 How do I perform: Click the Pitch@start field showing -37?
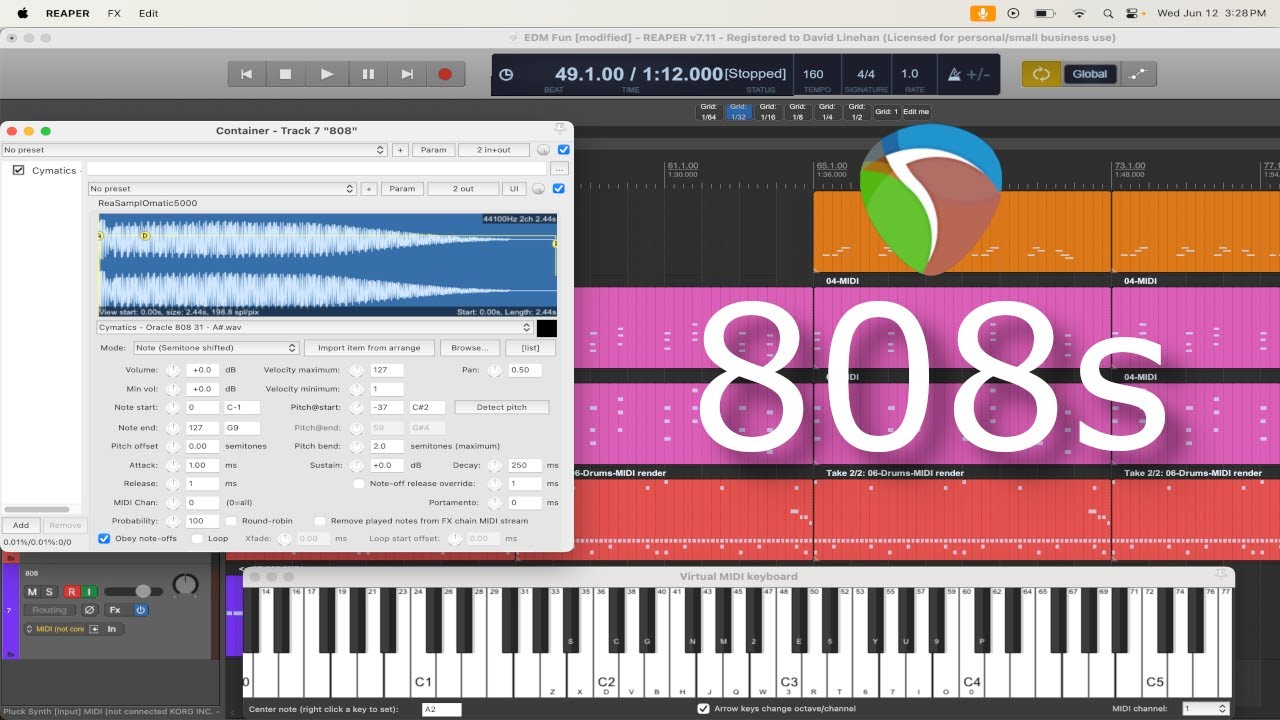click(387, 407)
